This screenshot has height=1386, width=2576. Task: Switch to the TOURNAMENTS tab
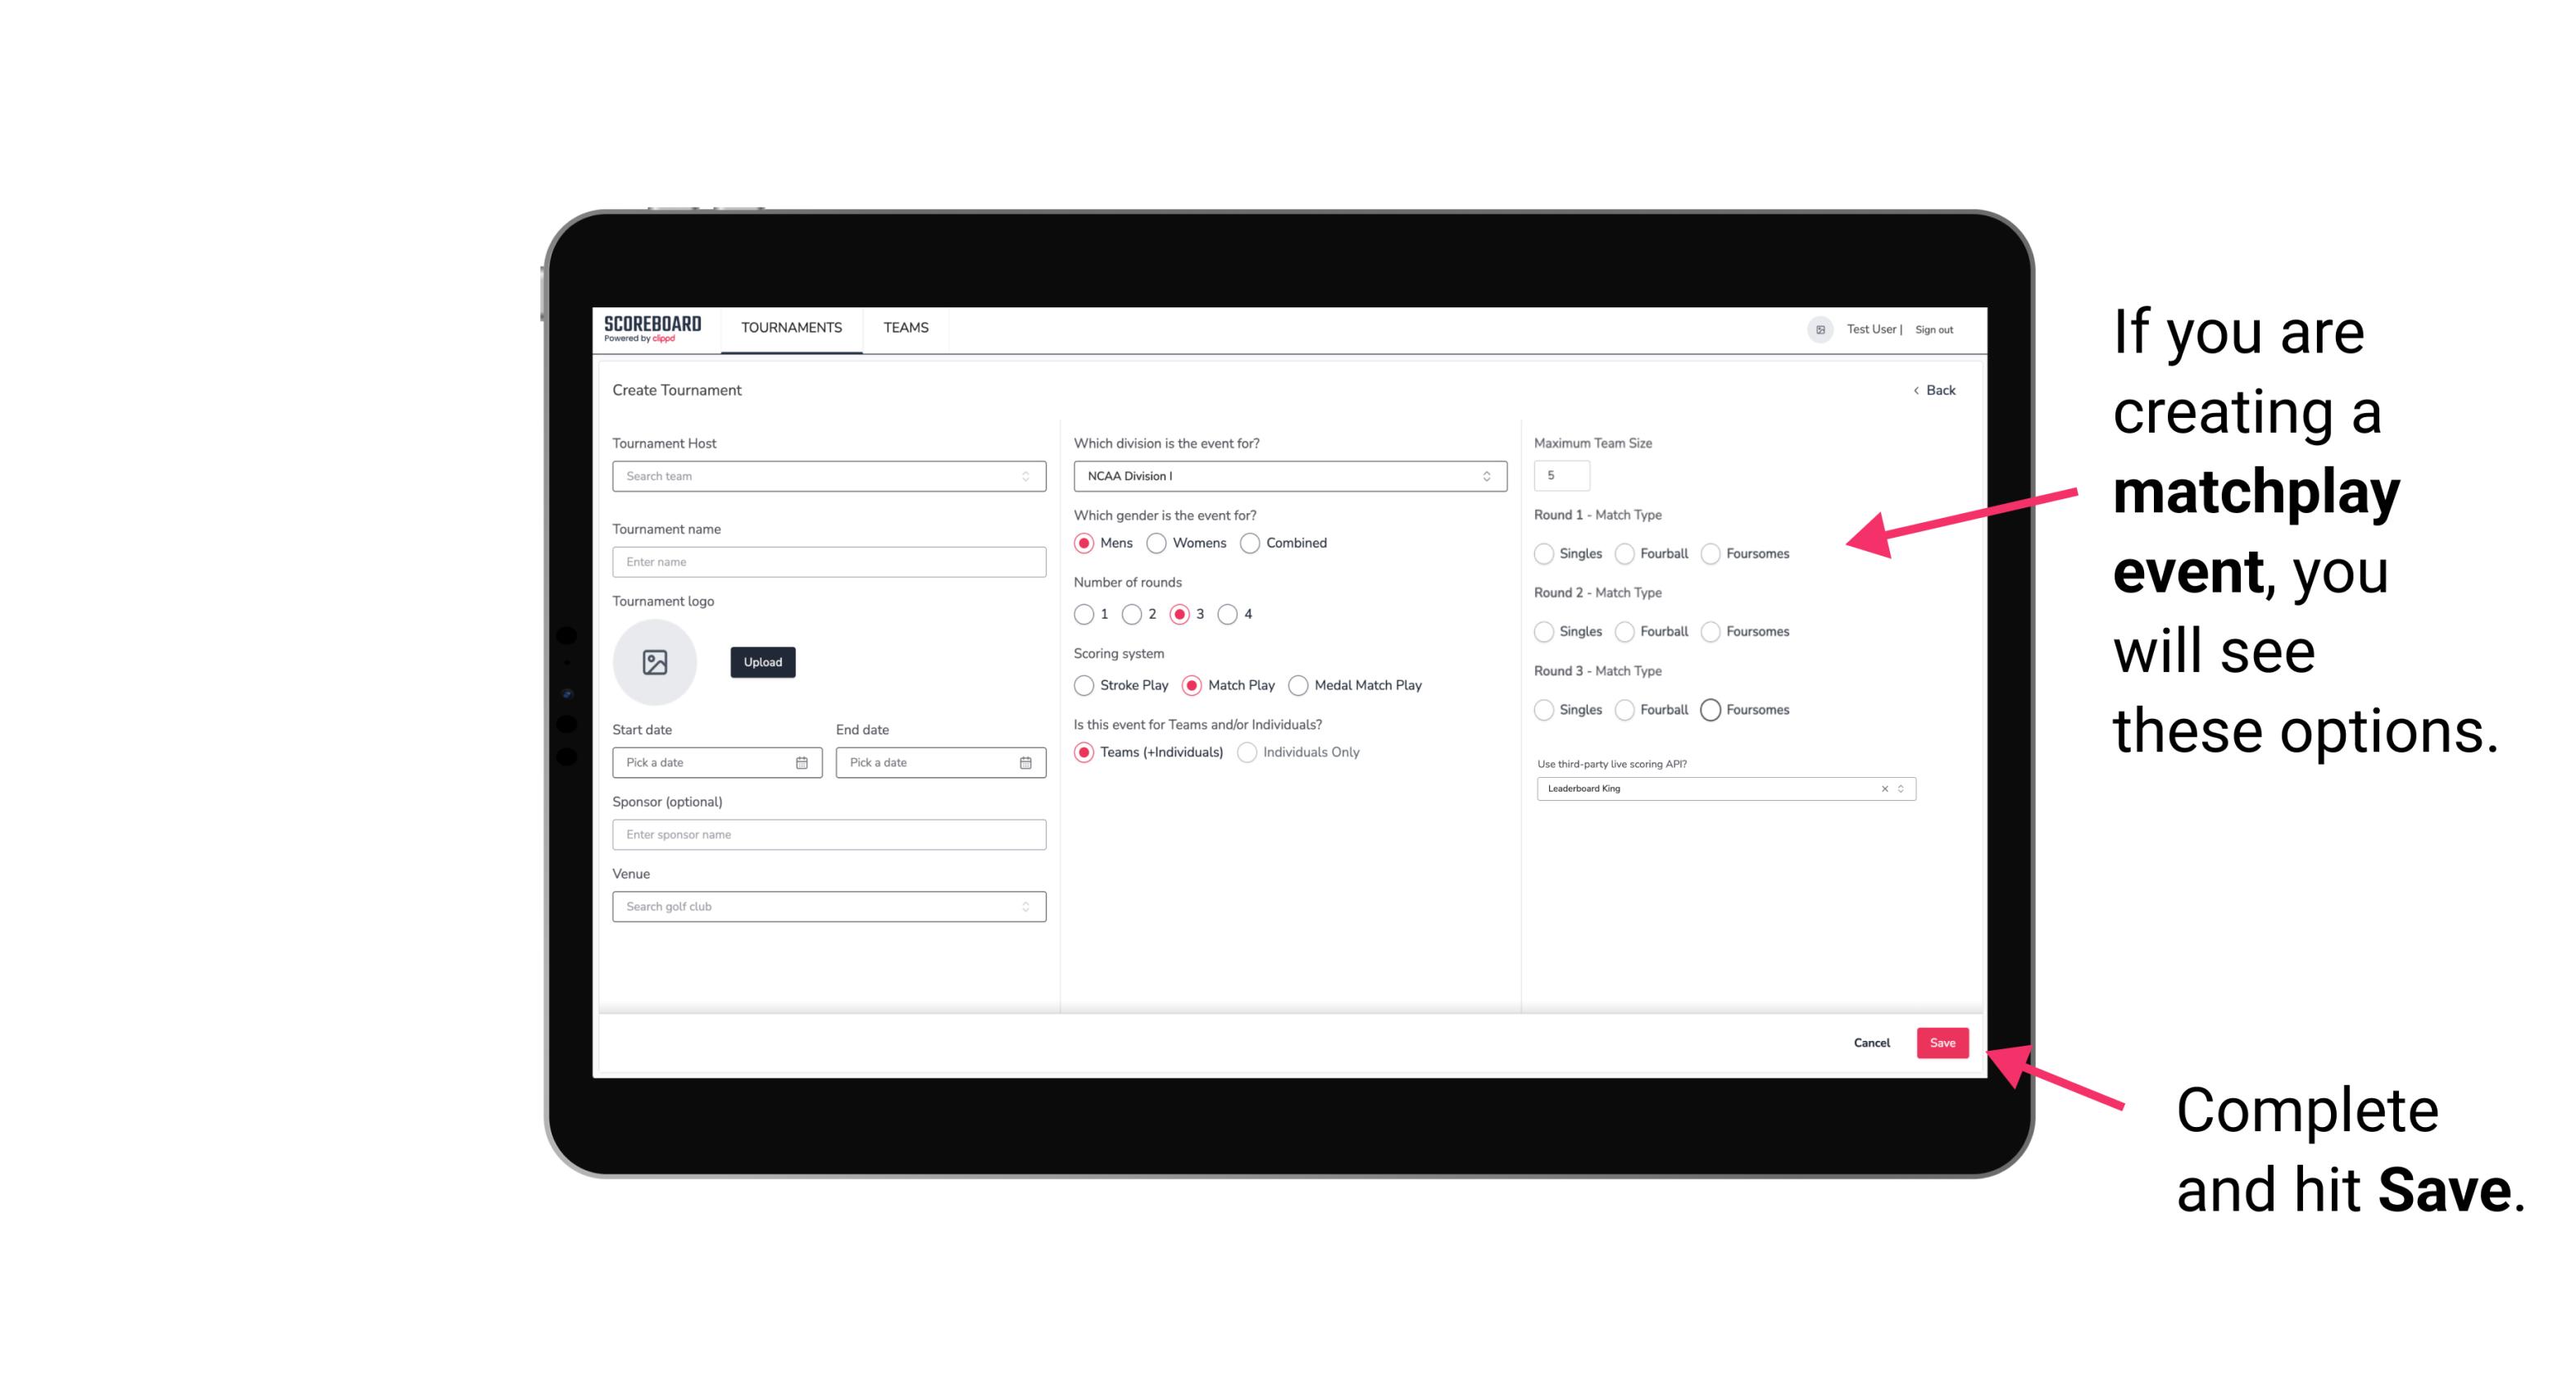tap(790, 328)
